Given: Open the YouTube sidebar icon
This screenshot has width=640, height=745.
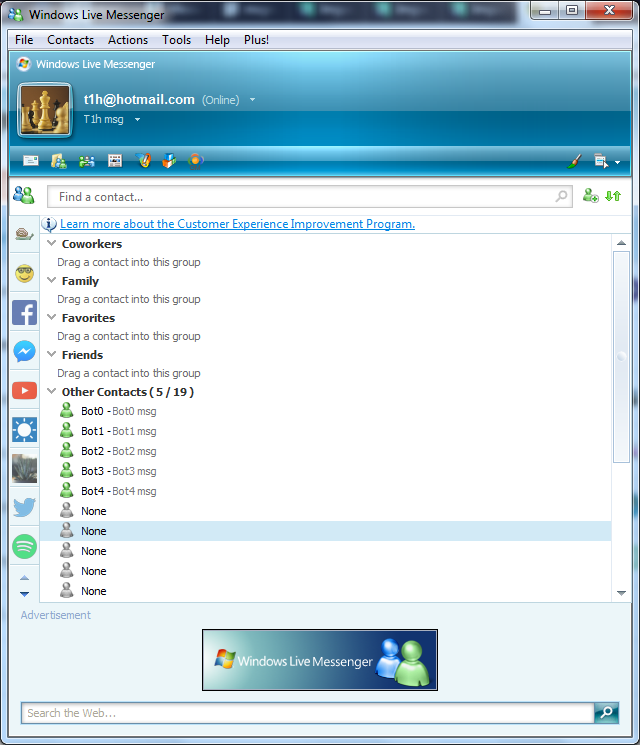Looking at the screenshot, I should 25,391.
